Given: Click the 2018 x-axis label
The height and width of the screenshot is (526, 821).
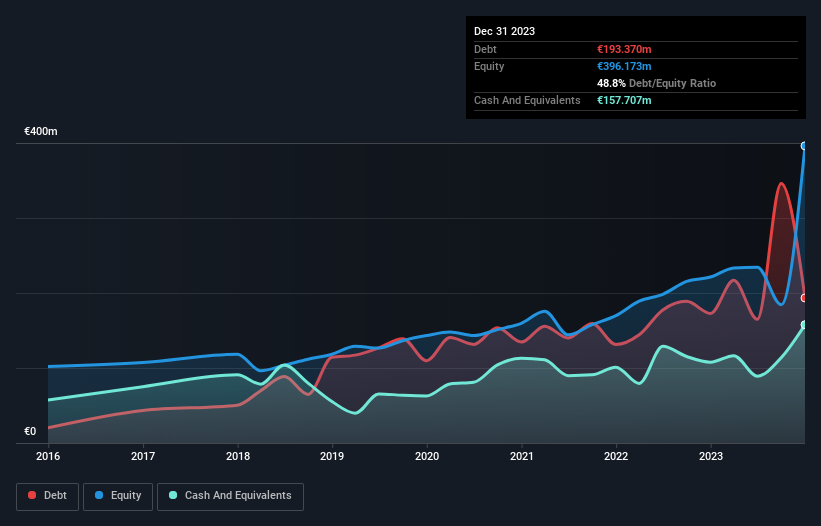Looking at the screenshot, I should [x=238, y=456].
